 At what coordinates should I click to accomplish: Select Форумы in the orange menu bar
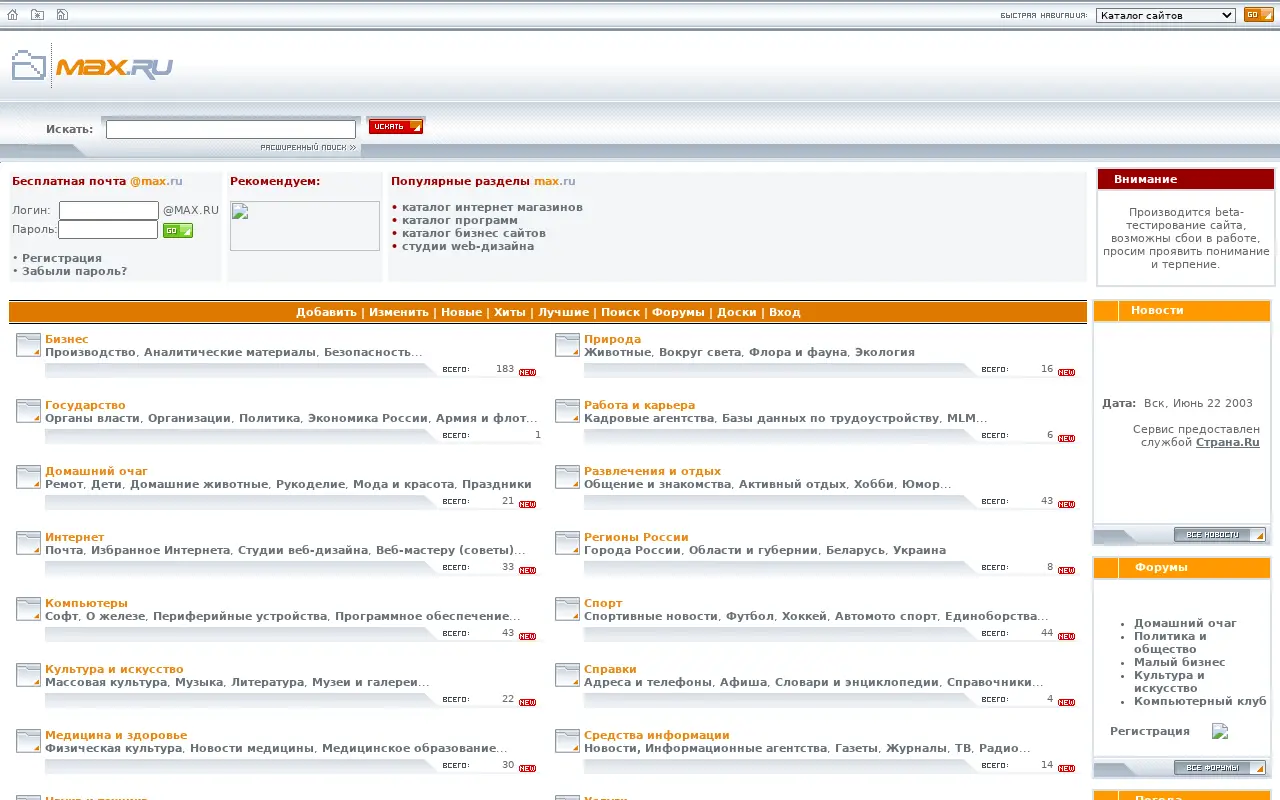[679, 312]
